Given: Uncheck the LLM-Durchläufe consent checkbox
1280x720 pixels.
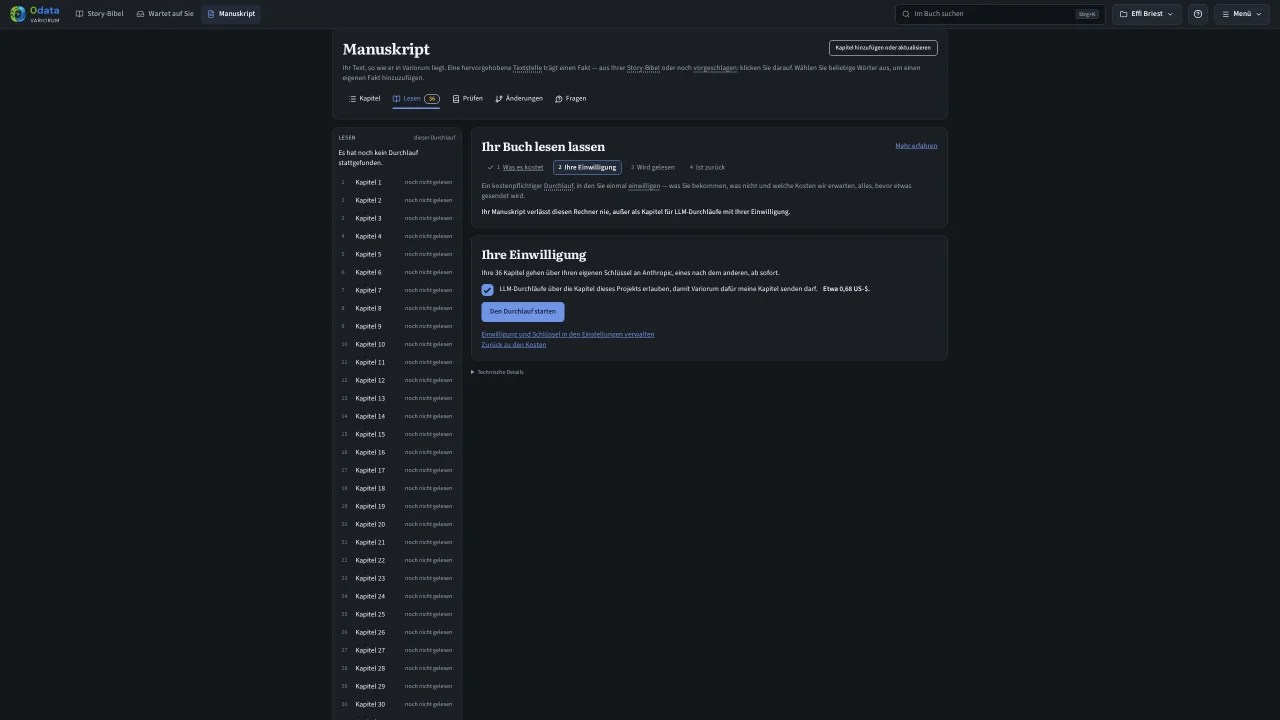Looking at the screenshot, I should click(488, 290).
